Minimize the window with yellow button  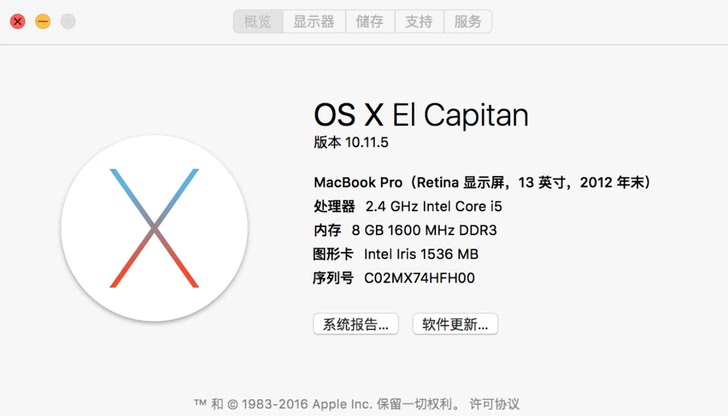(x=43, y=21)
